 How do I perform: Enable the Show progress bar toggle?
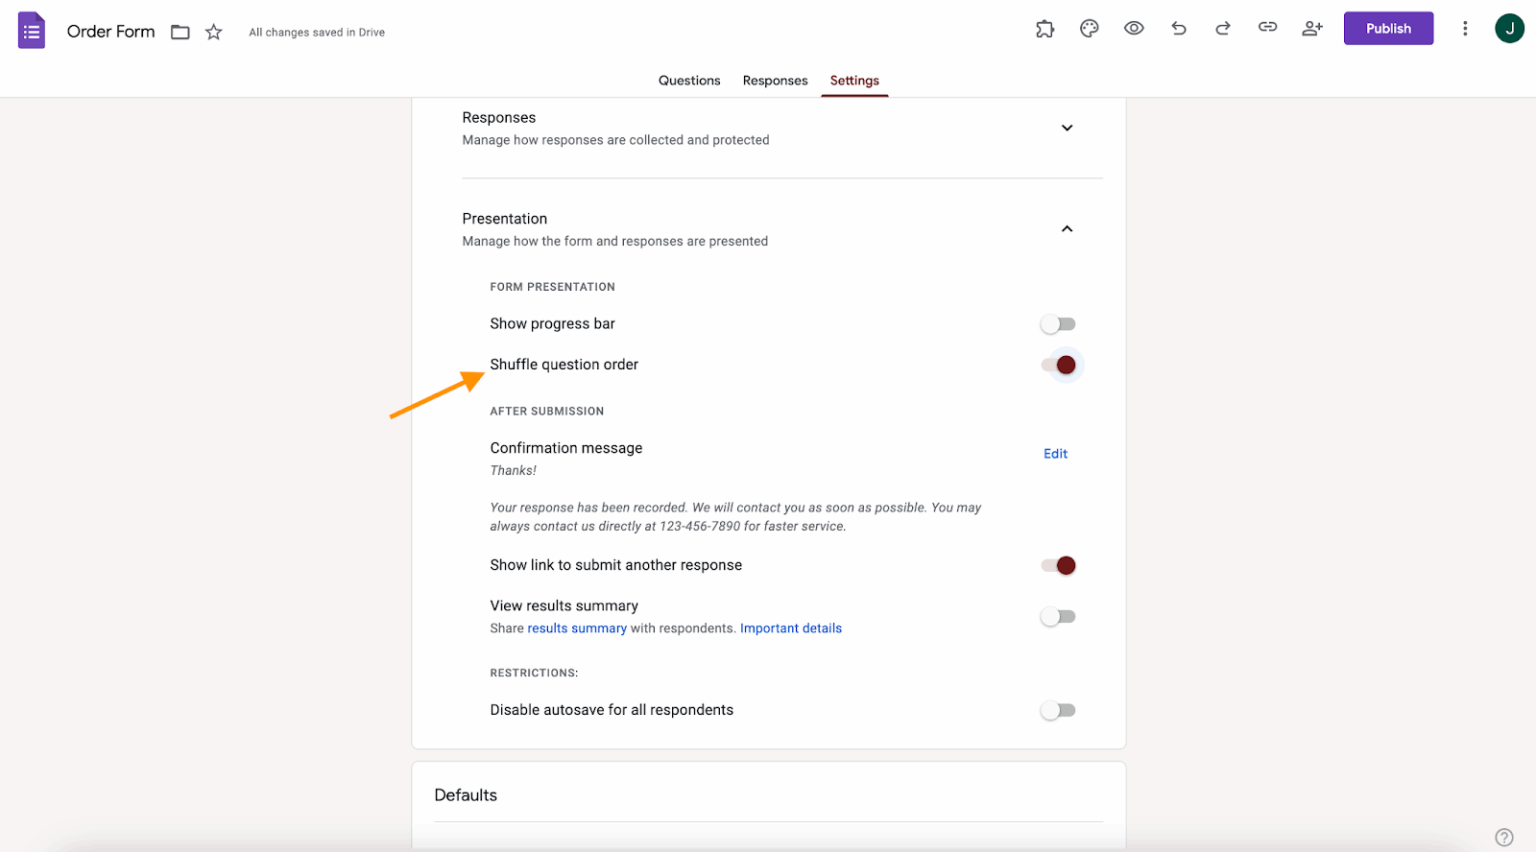1058,323
